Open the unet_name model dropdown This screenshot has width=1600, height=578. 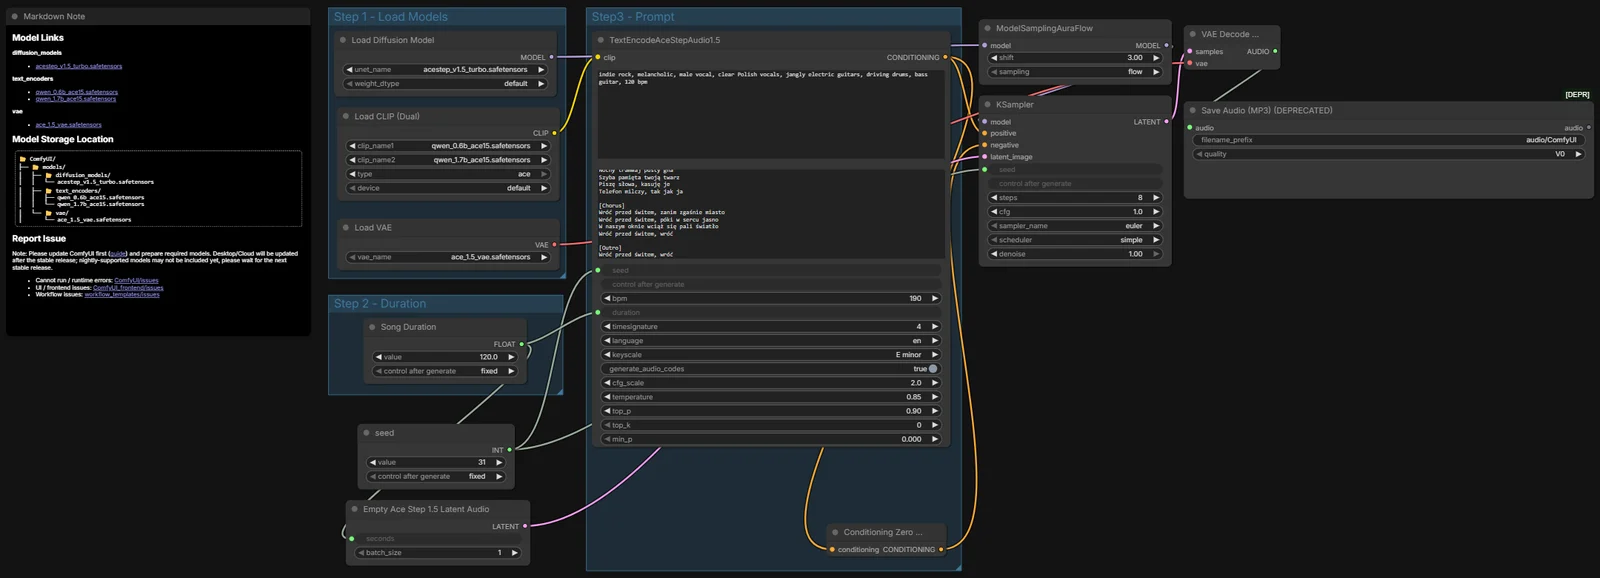(x=446, y=70)
